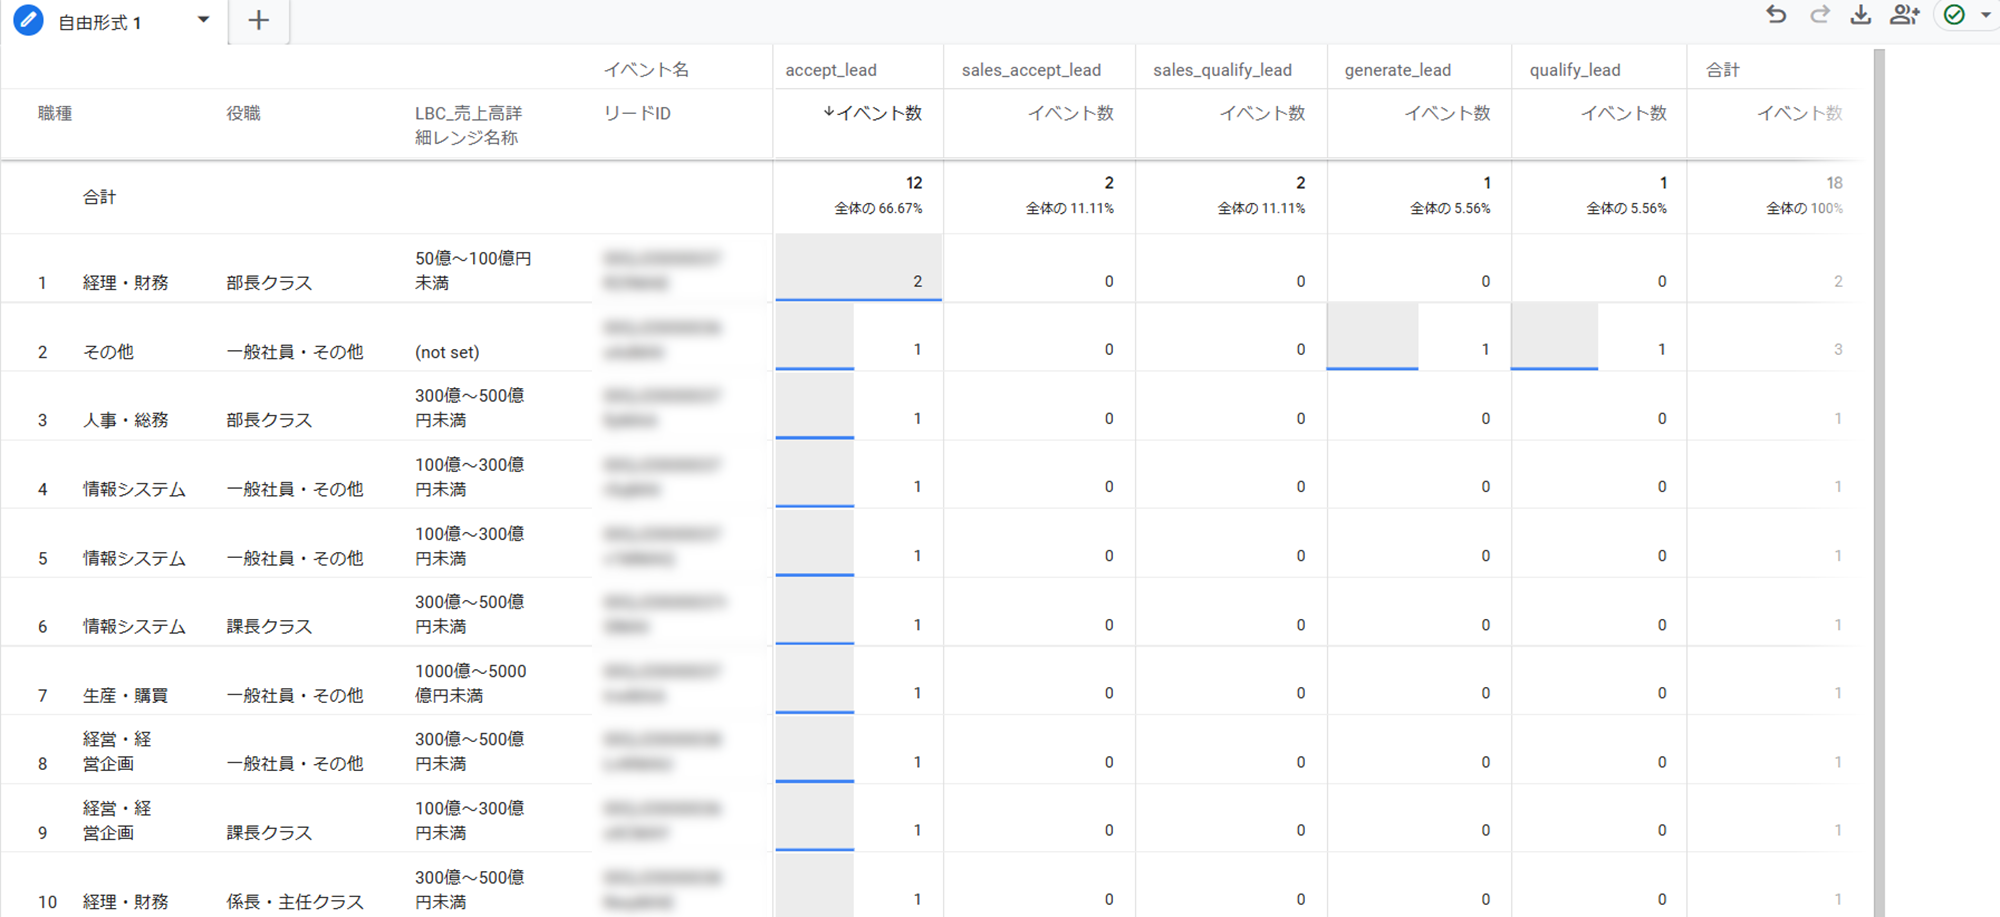Click accept_lead bar cell in row 1

(858, 268)
